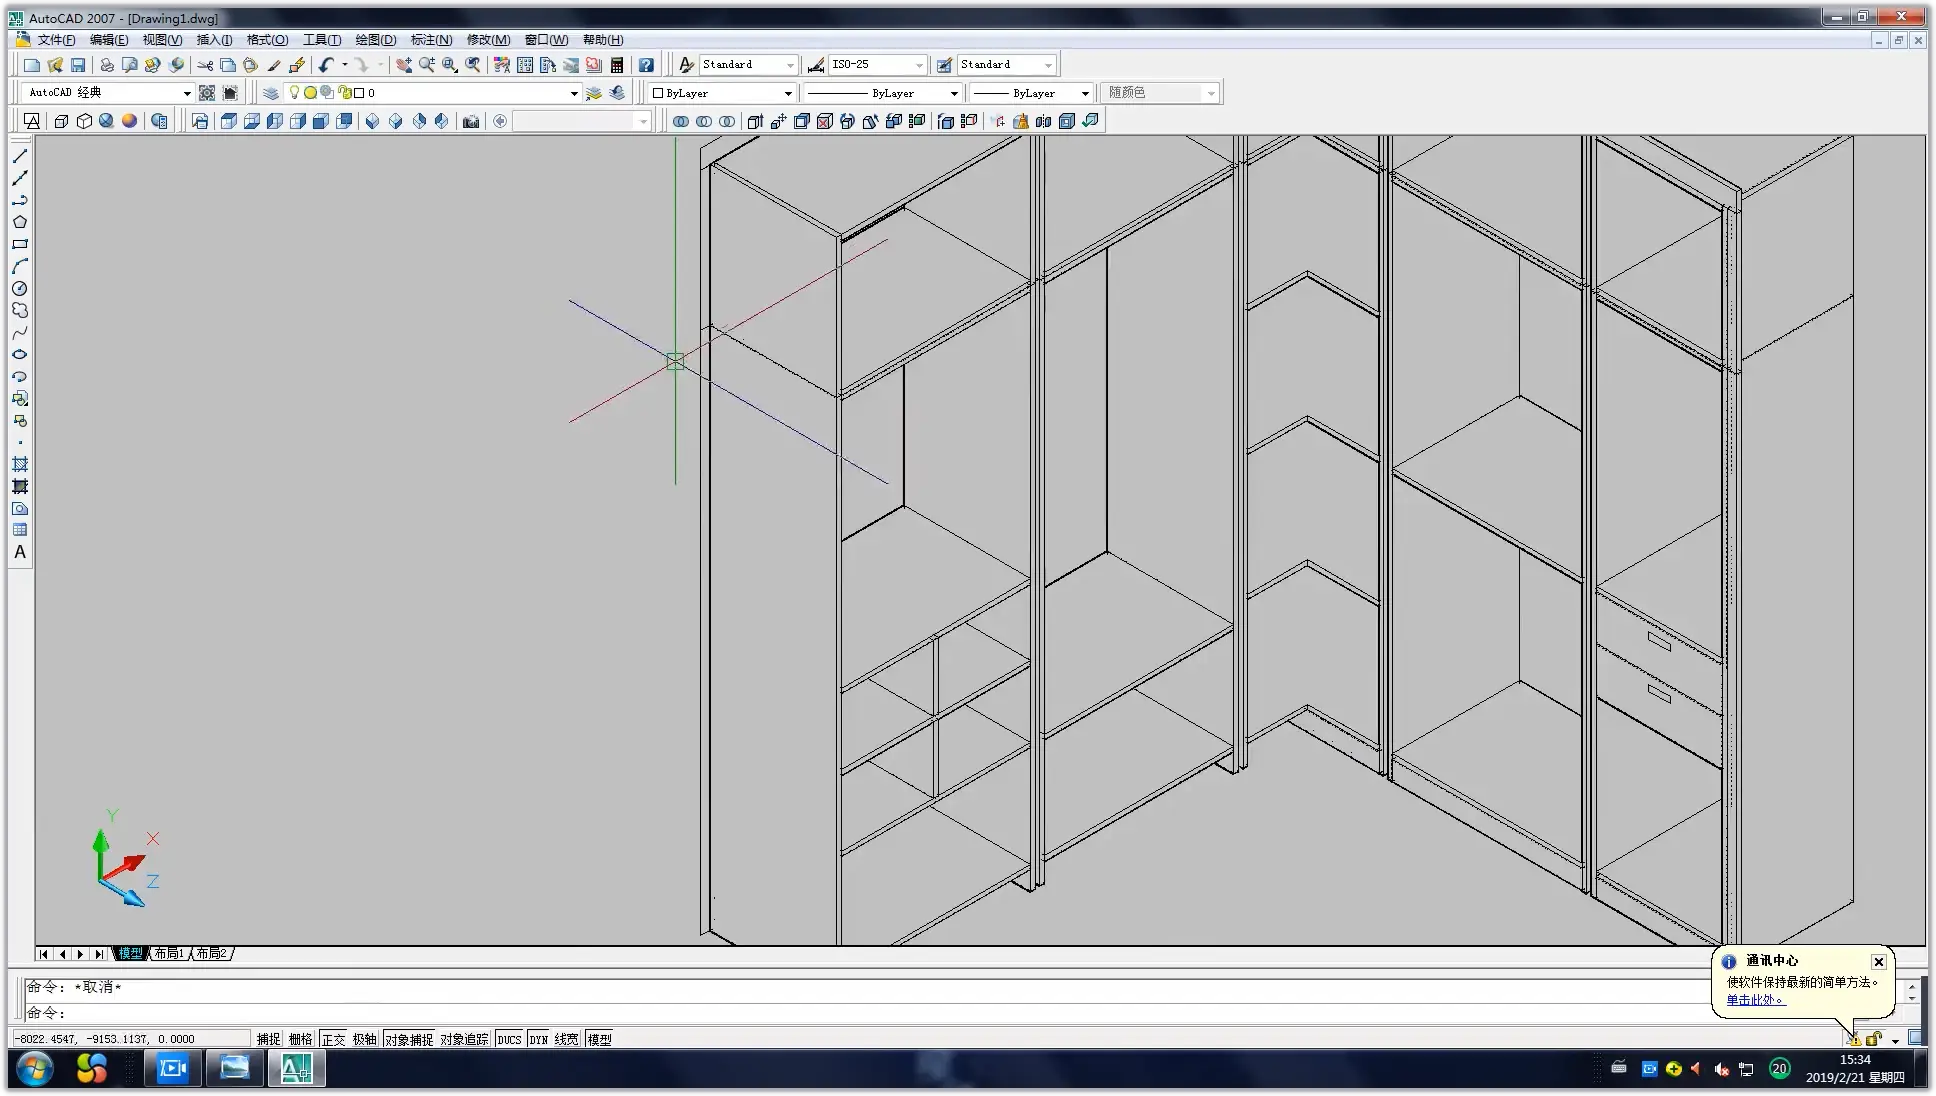Click the 单击此处 link in notification
The height and width of the screenshot is (1096, 1936).
(x=1754, y=999)
